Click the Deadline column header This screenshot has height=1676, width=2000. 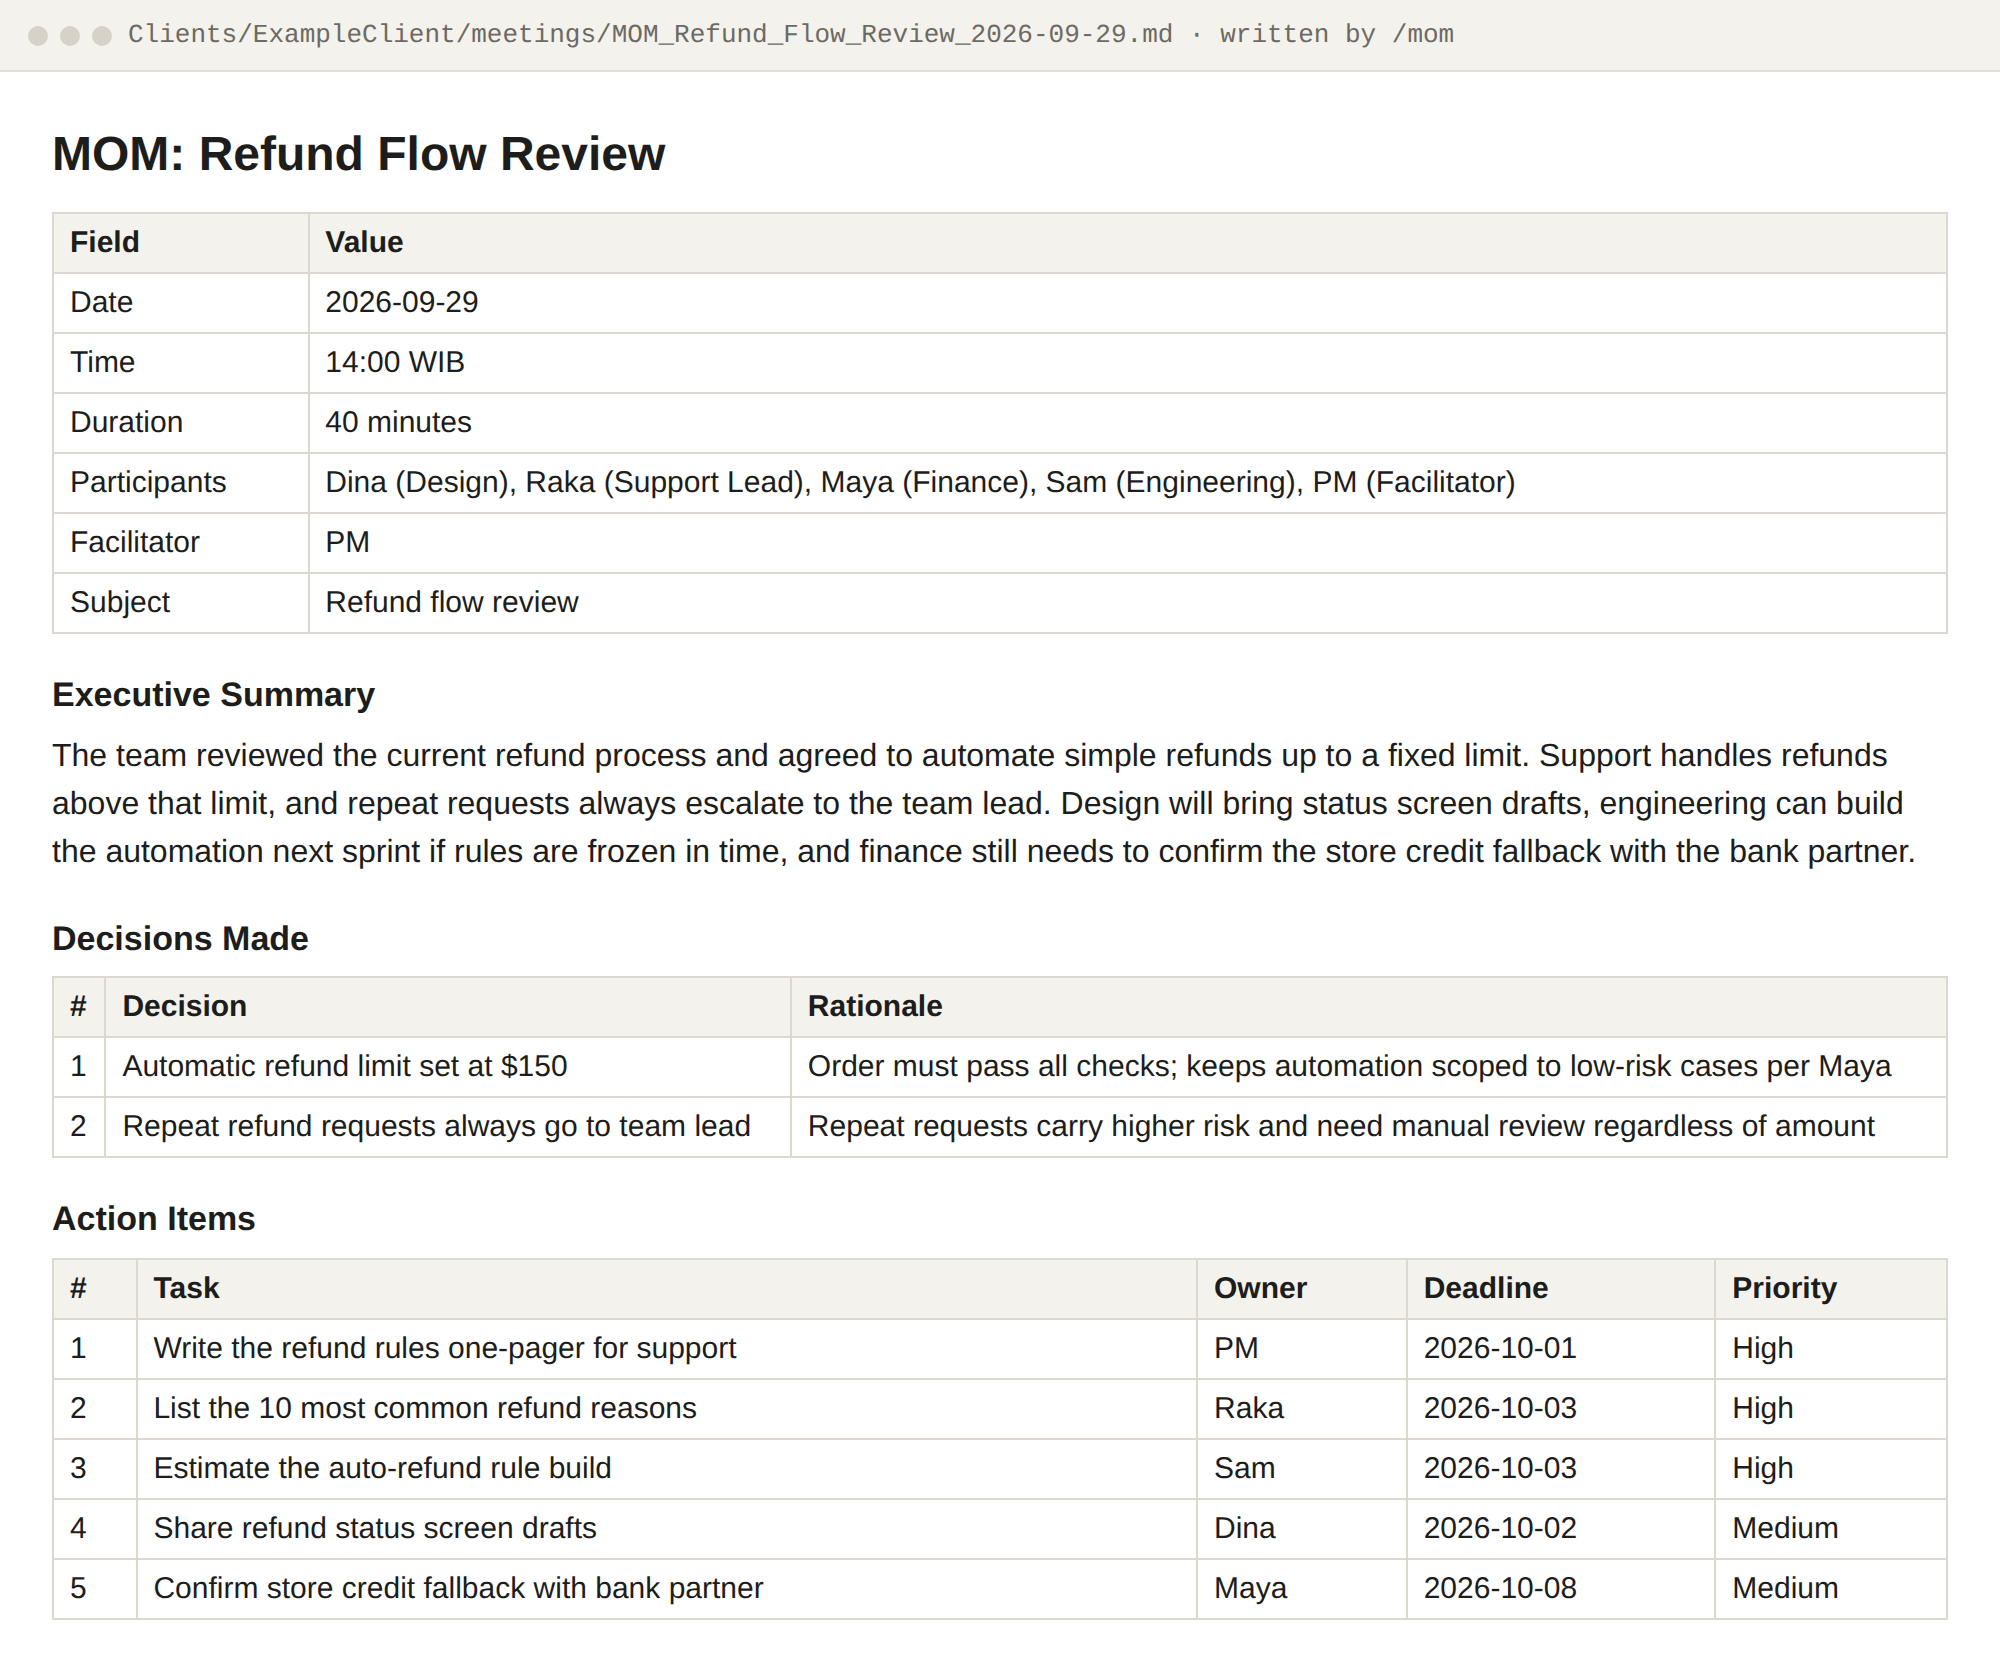pyautogui.click(x=1560, y=1288)
